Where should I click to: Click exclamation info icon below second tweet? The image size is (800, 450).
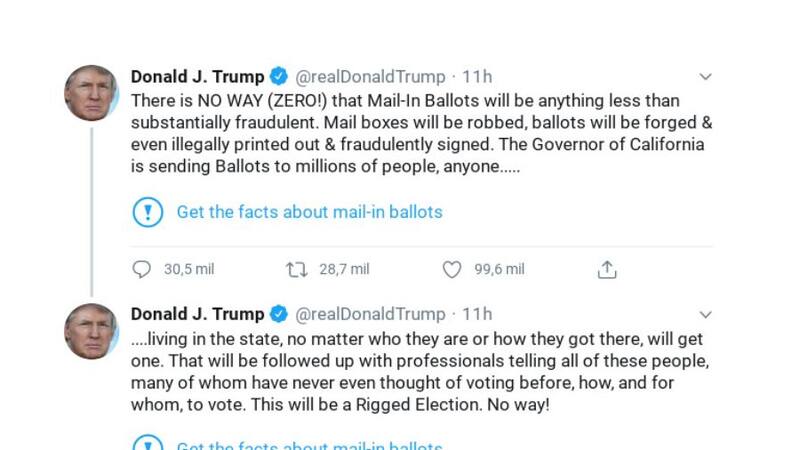click(147, 444)
